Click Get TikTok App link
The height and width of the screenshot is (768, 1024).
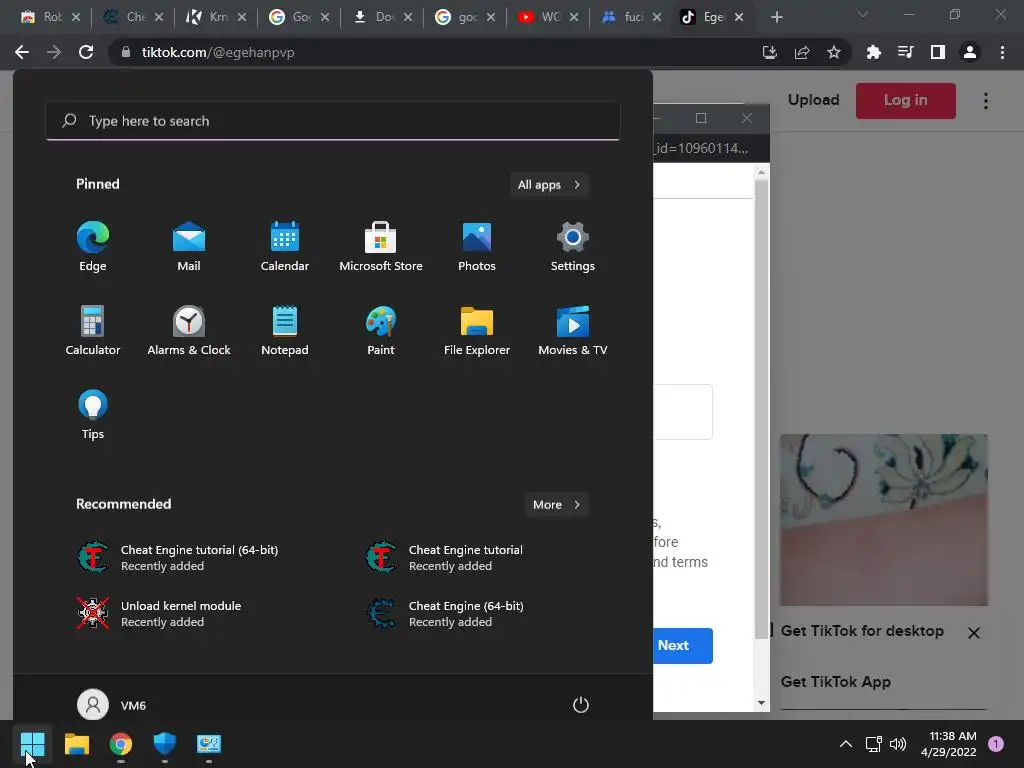point(835,682)
